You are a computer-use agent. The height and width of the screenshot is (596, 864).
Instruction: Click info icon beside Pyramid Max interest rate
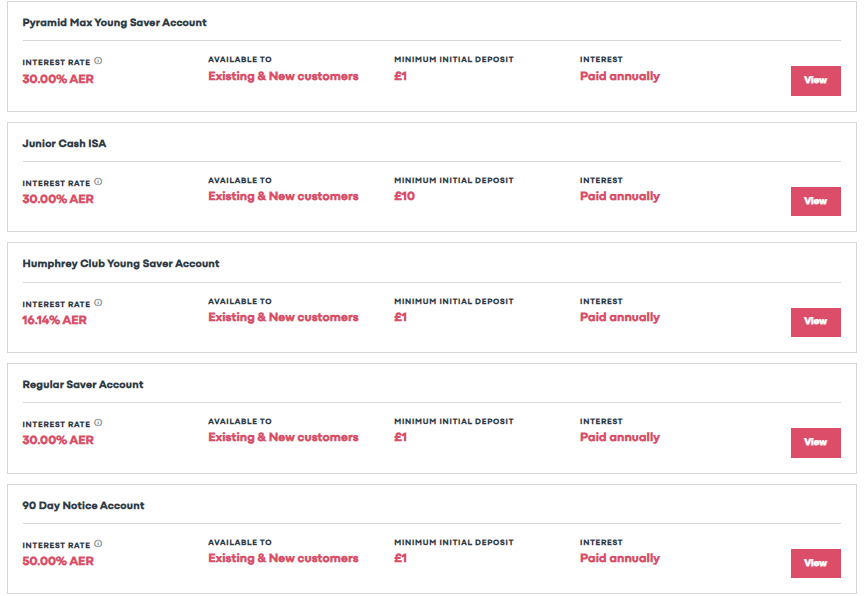(x=98, y=61)
